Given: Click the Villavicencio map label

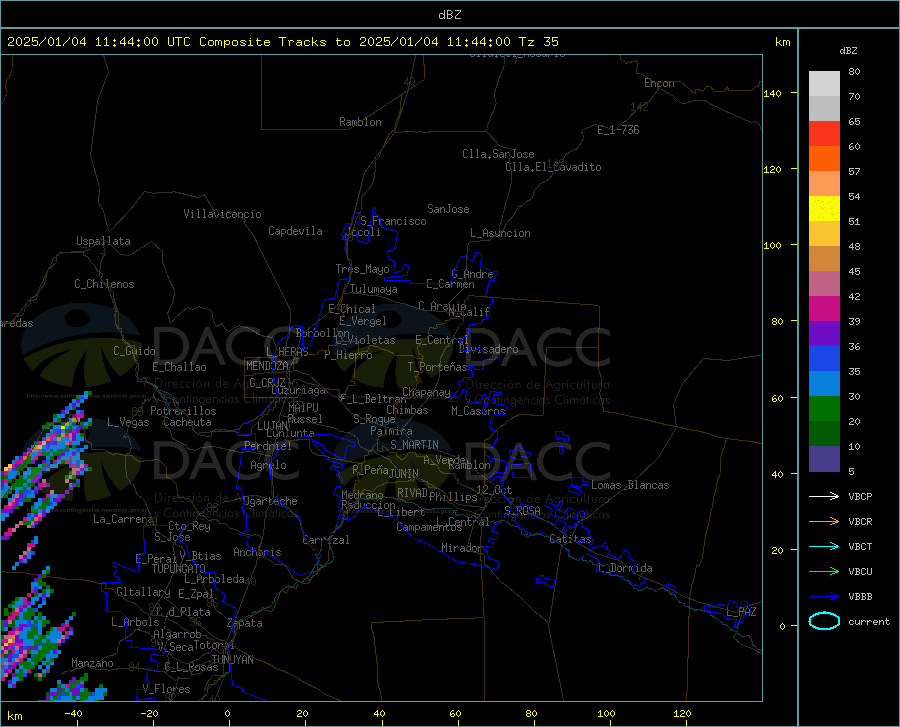Looking at the screenshot, I should [222, 214].
